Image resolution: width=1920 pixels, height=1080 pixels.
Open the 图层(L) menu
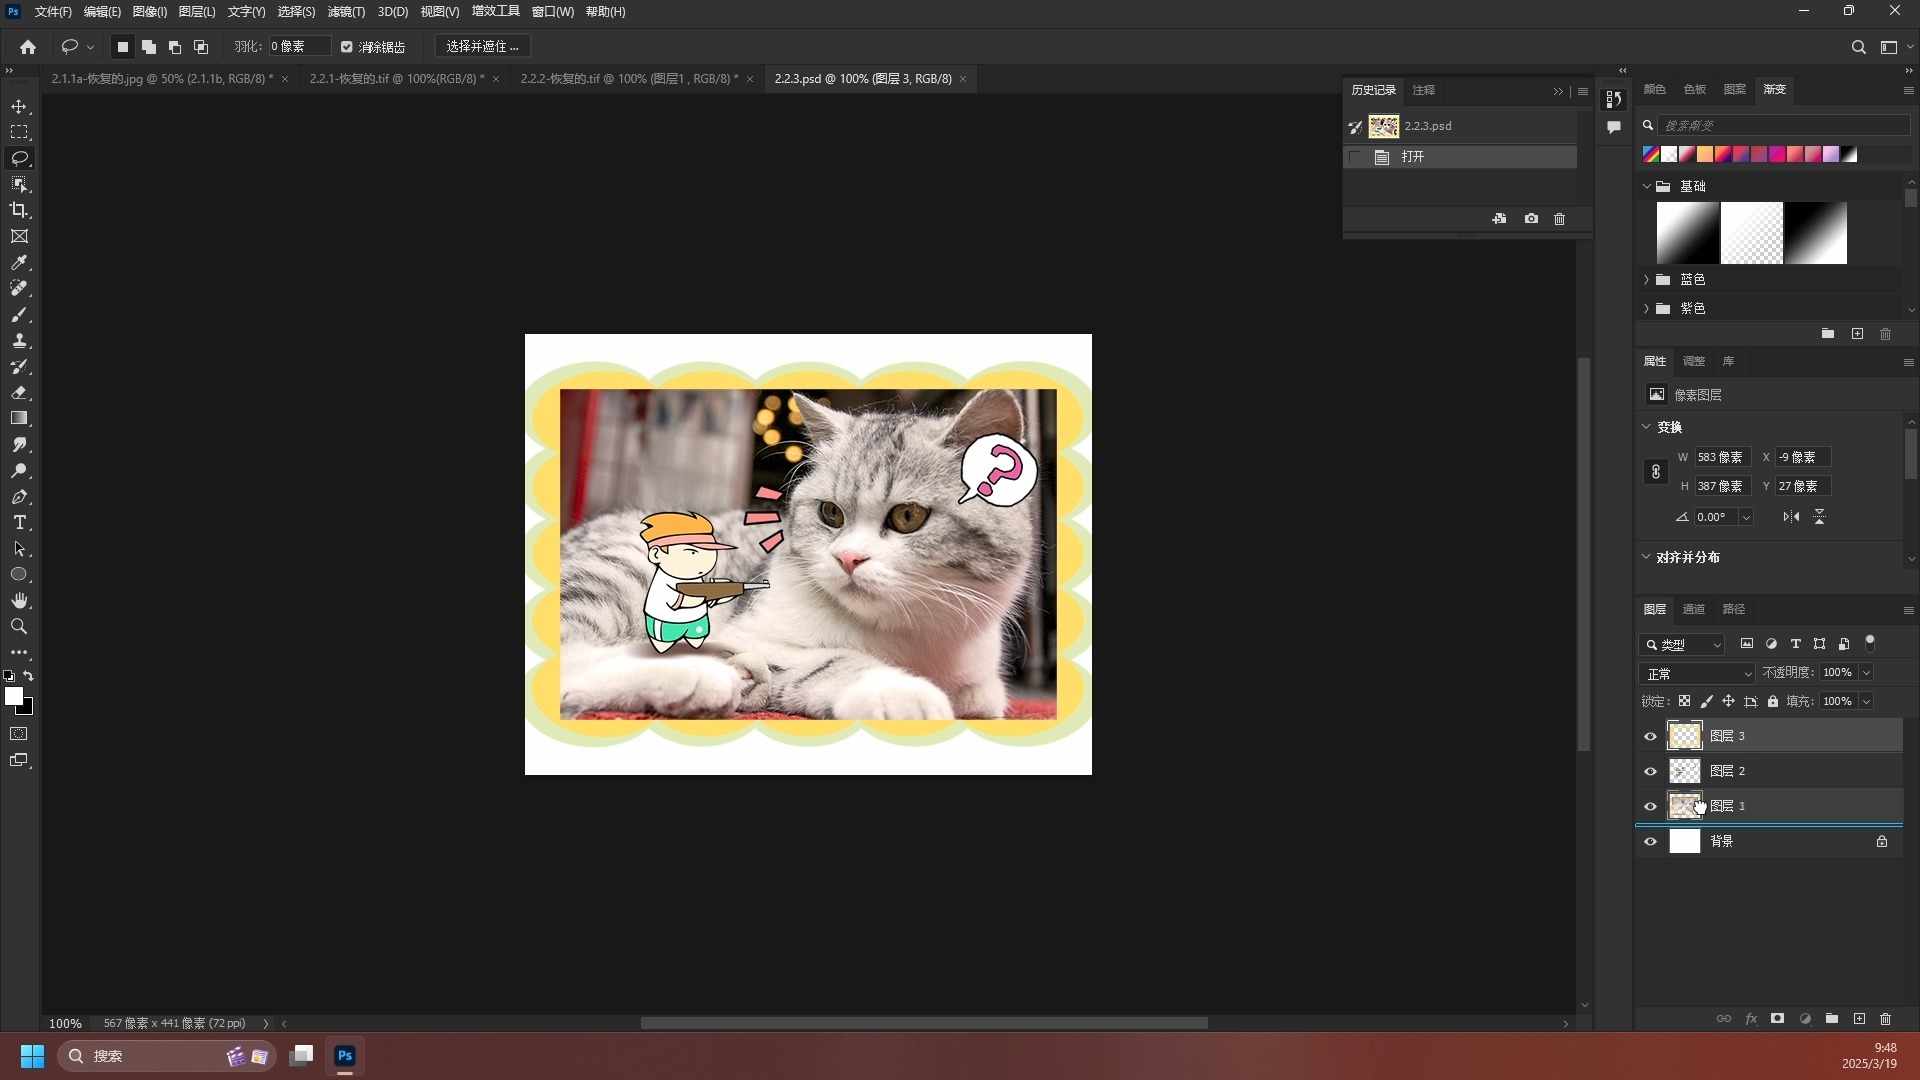[196, 11]
